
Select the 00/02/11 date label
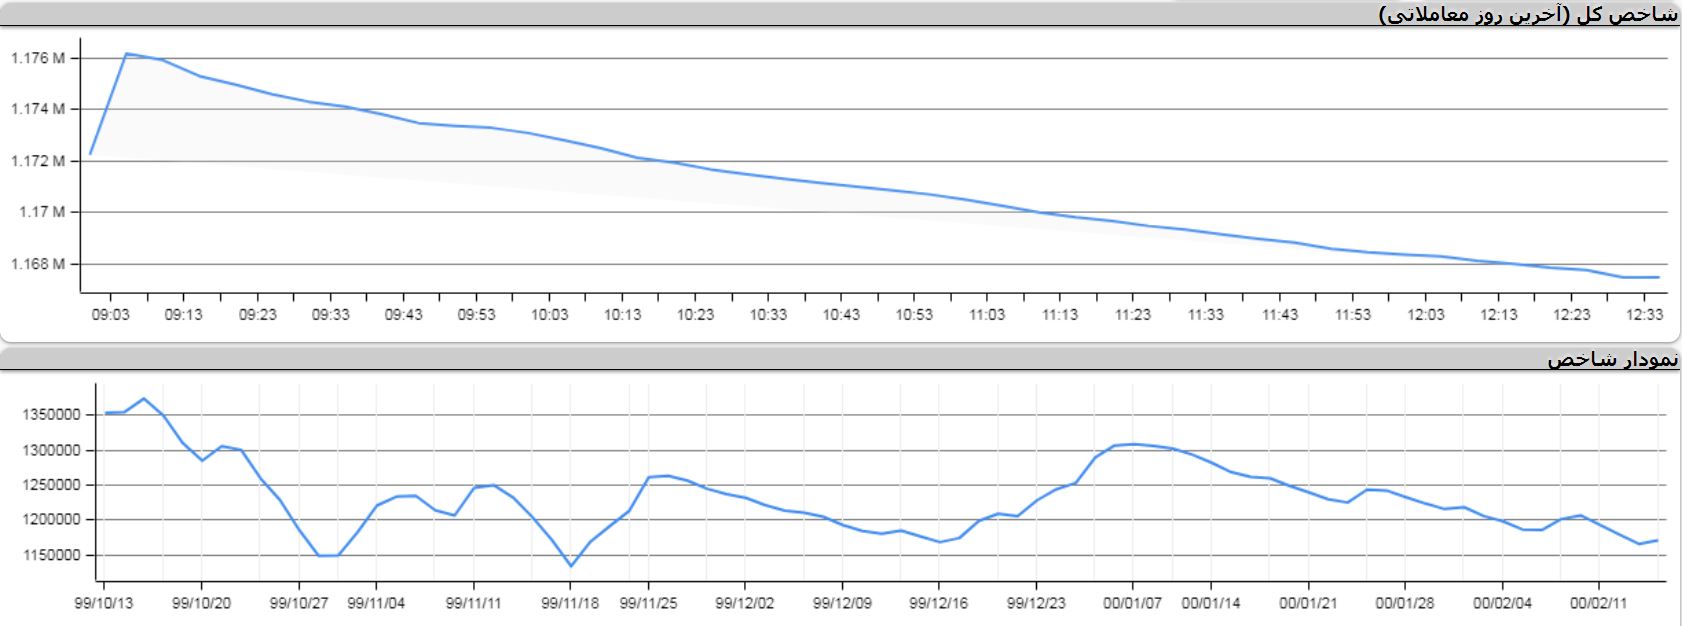1598,603
